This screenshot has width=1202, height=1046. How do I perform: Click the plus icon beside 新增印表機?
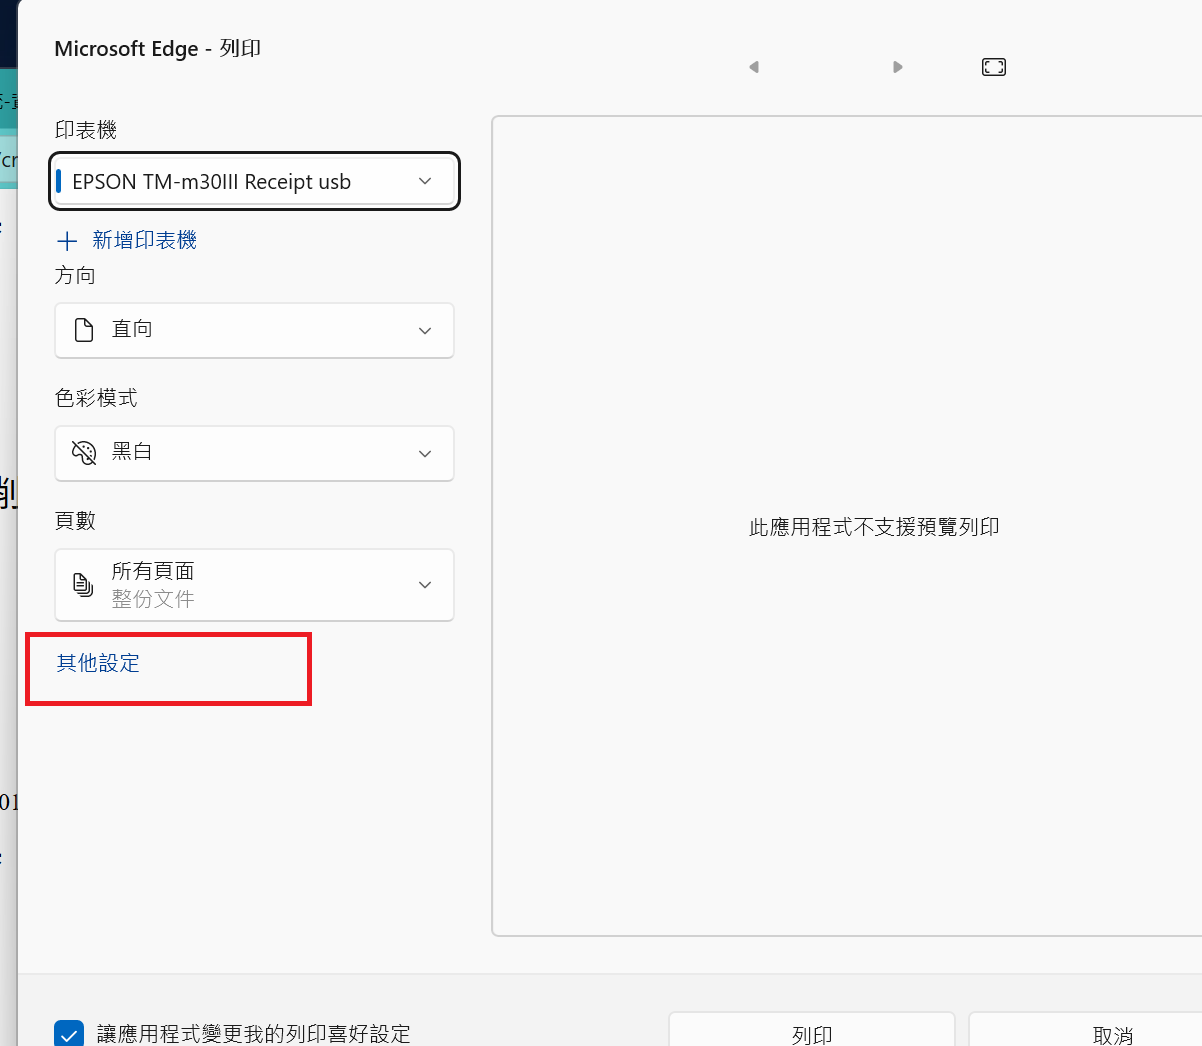tap(67, 241)
